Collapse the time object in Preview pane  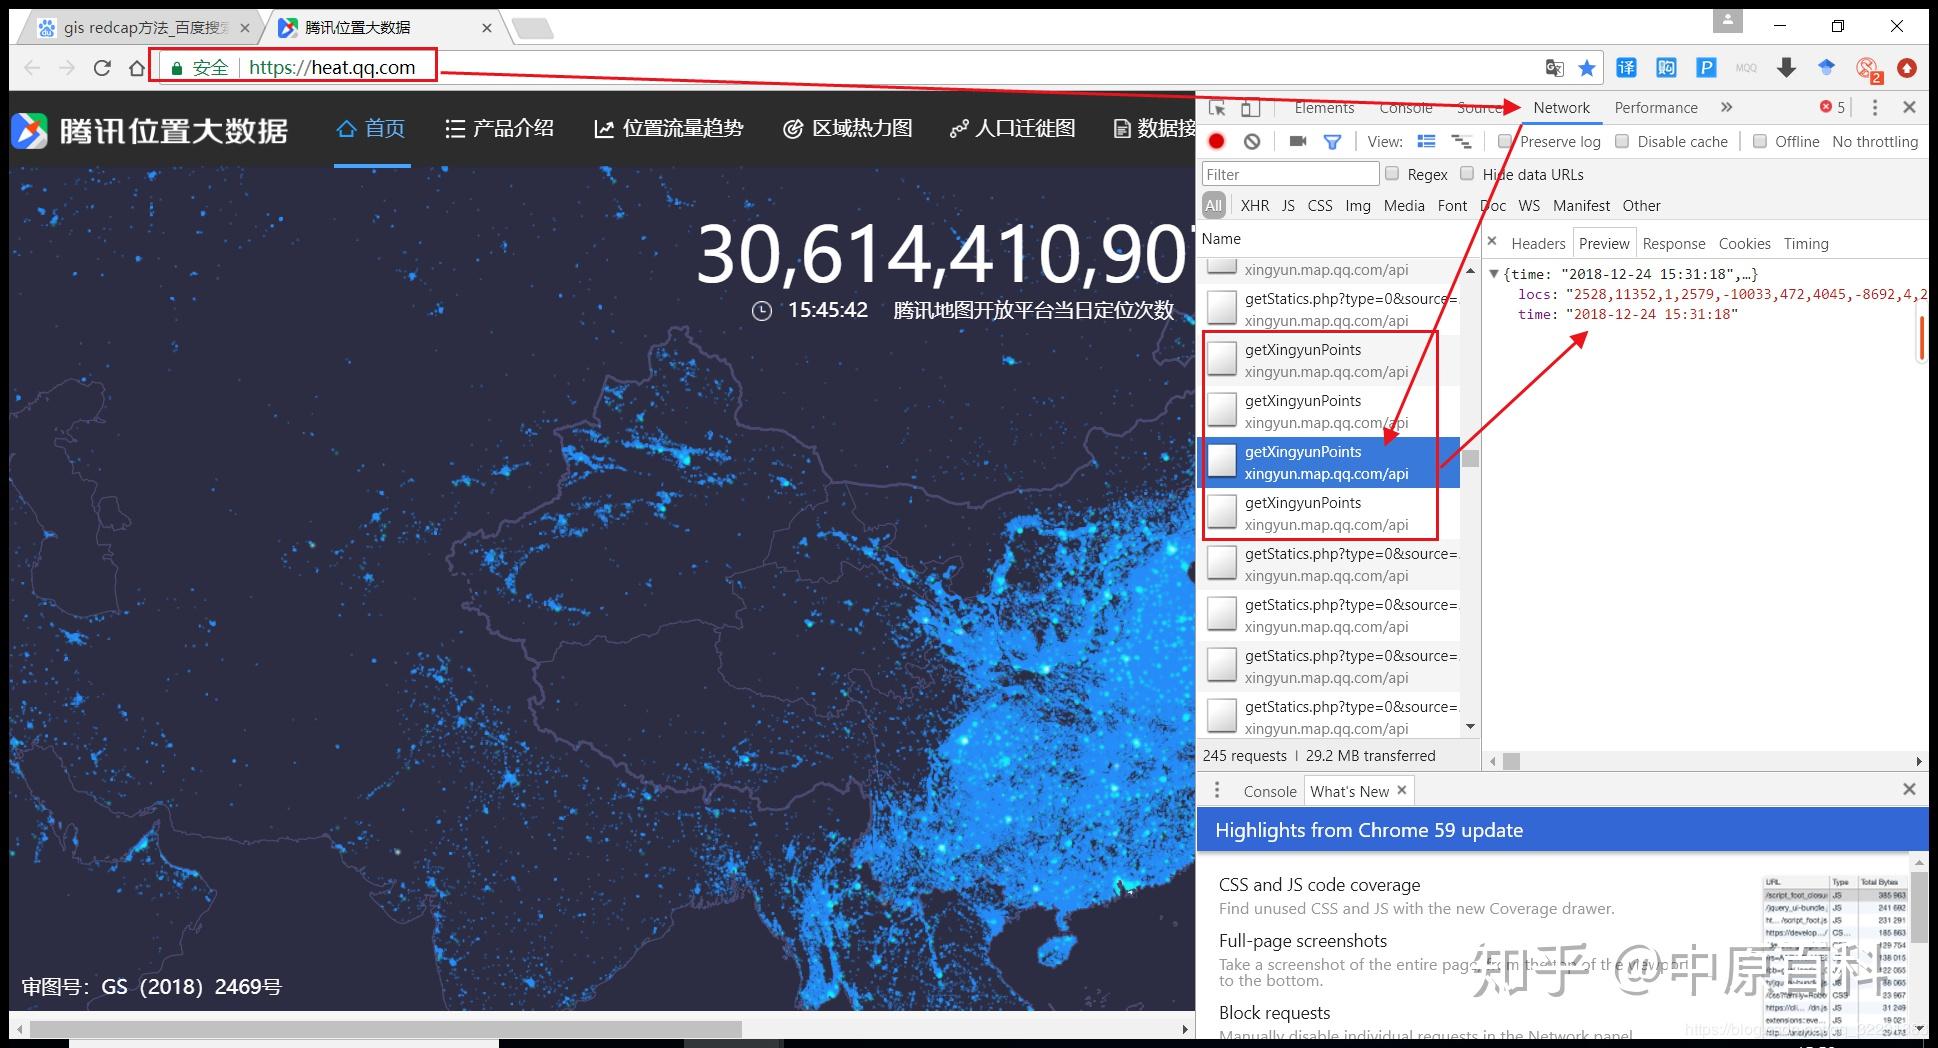1494,273
